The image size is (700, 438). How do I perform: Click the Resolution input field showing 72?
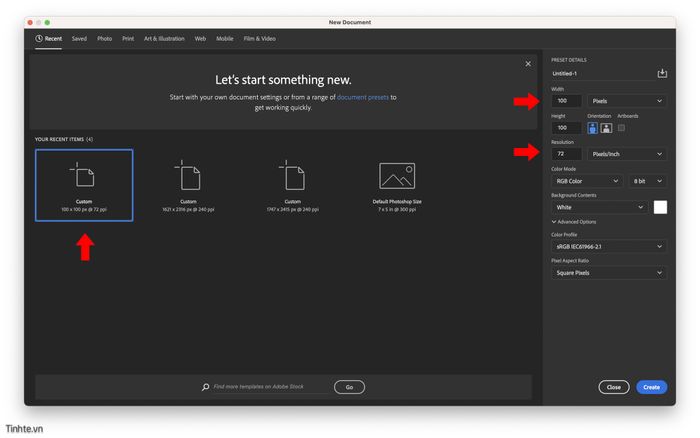click(x=567, y=154)
